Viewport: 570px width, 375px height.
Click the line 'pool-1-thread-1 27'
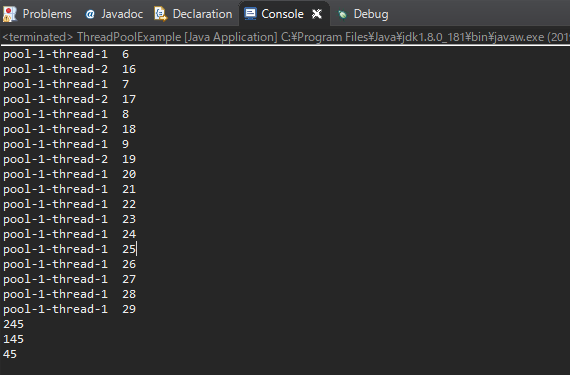pos(69,279)
